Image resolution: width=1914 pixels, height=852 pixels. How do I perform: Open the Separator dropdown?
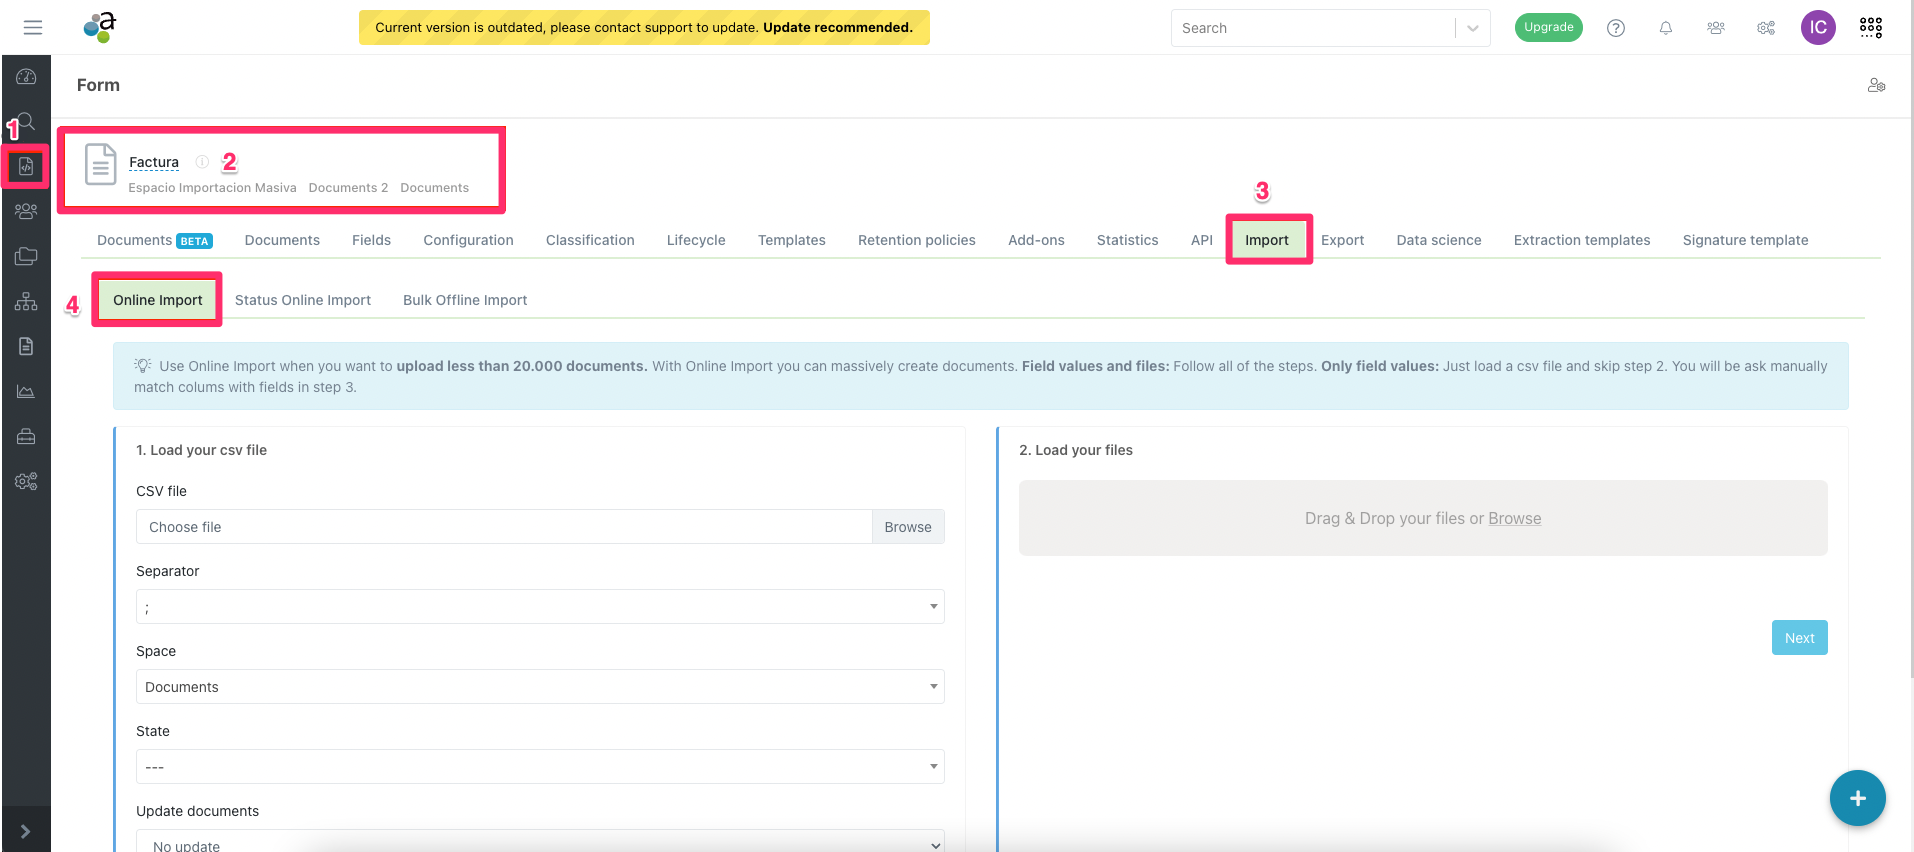(x=540, y=607)
